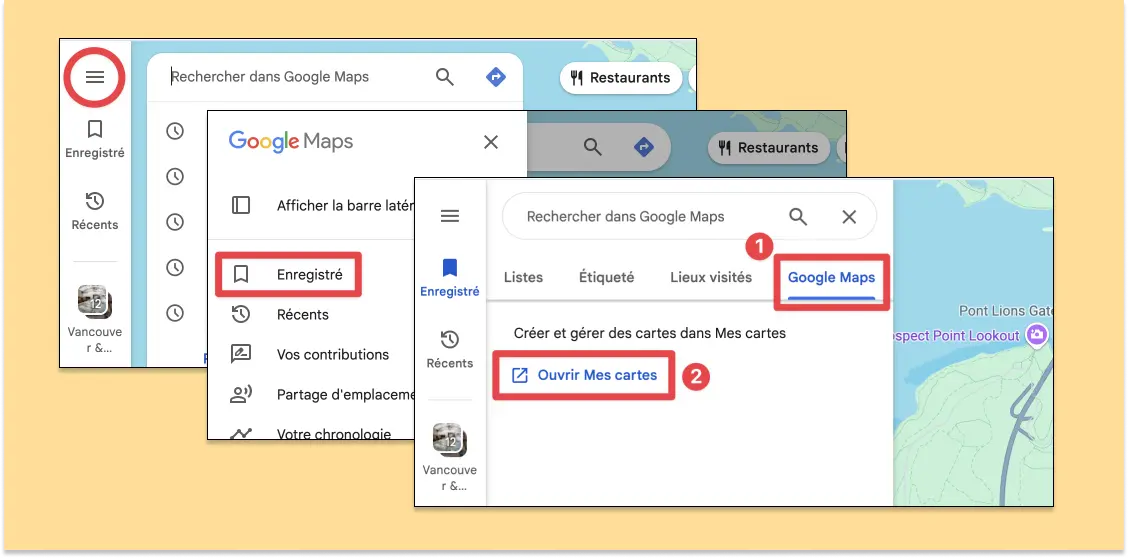Click first recent-history clock icon in back window
This screenshot has height=558, width=1128.
pyautogui.click(x=175, y=131)
